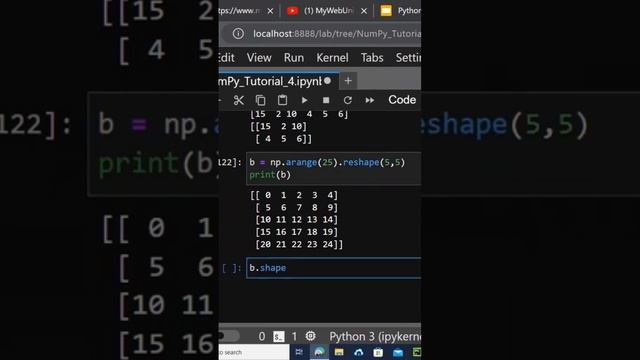Restart kernel and run all cells
This screenshot has width=640, height=360.
(370, 100)
